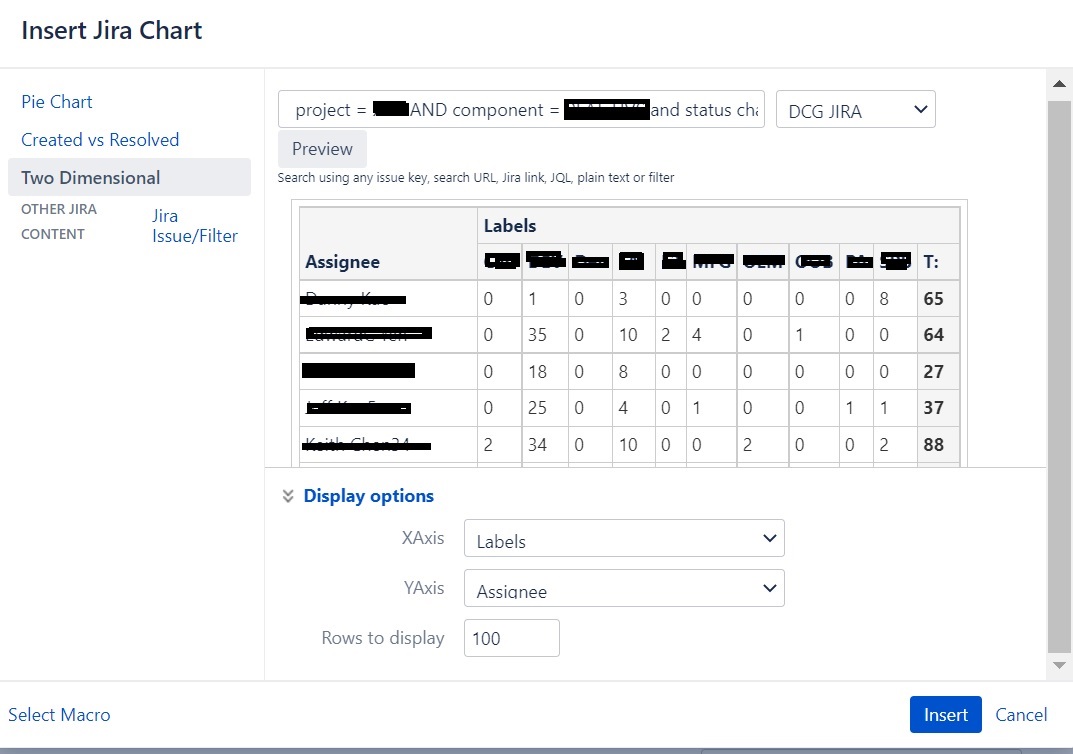Click the search hint text below Preview
Image resolution: width=1073 pixels, height=754 pixels.
476,178
